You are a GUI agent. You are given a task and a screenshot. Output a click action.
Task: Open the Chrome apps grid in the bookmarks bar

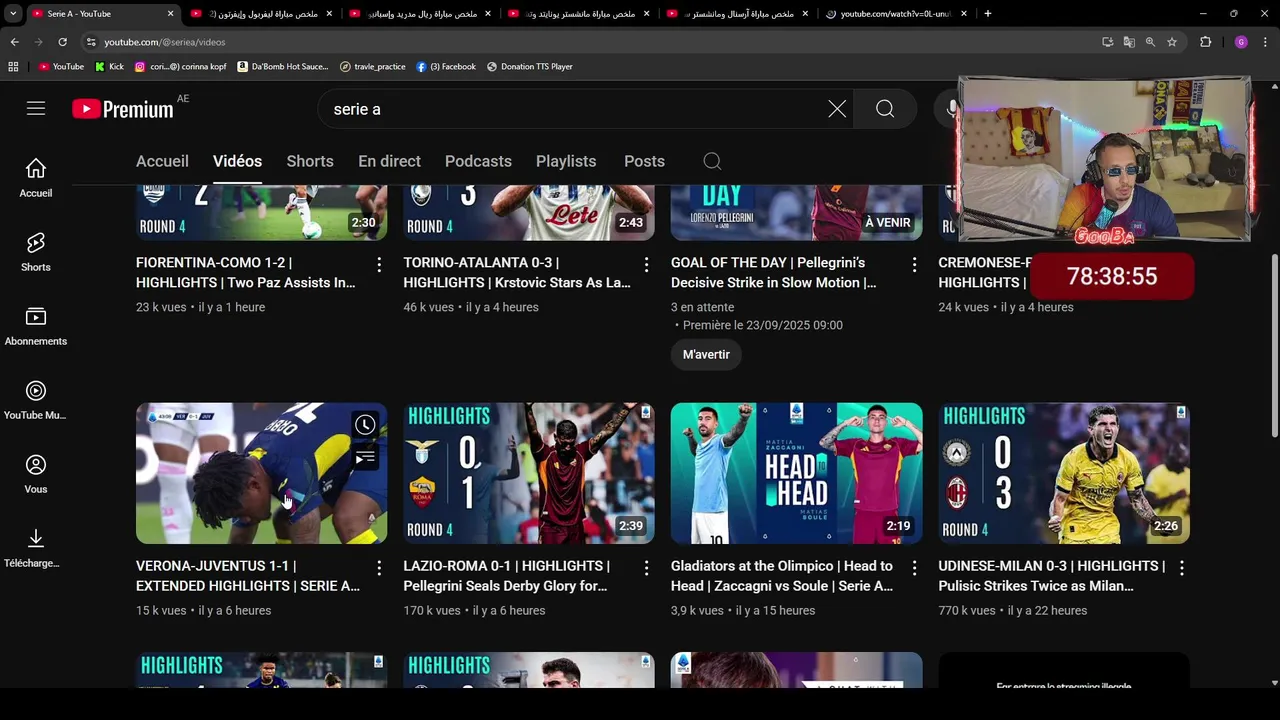pos(13,66)
